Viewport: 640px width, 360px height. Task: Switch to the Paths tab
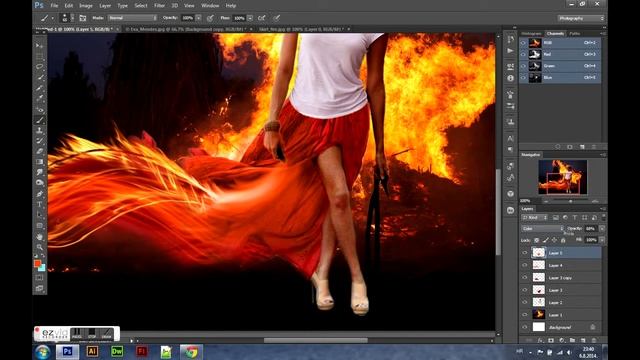[x=575, y=33]
